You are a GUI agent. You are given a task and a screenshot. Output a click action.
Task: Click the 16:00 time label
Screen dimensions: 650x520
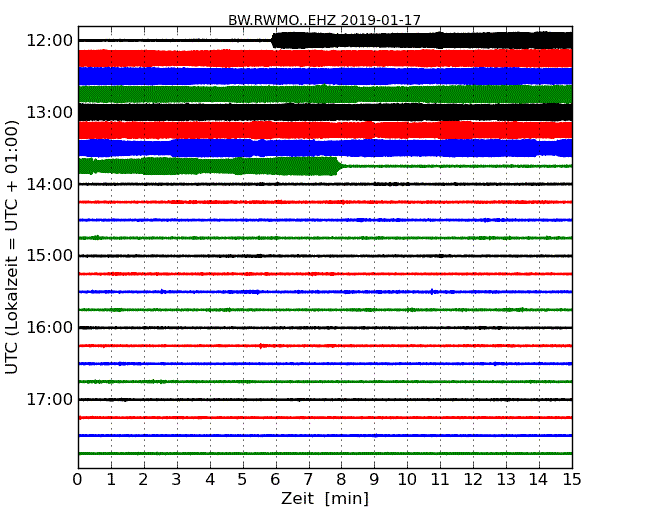coord(49,328)
